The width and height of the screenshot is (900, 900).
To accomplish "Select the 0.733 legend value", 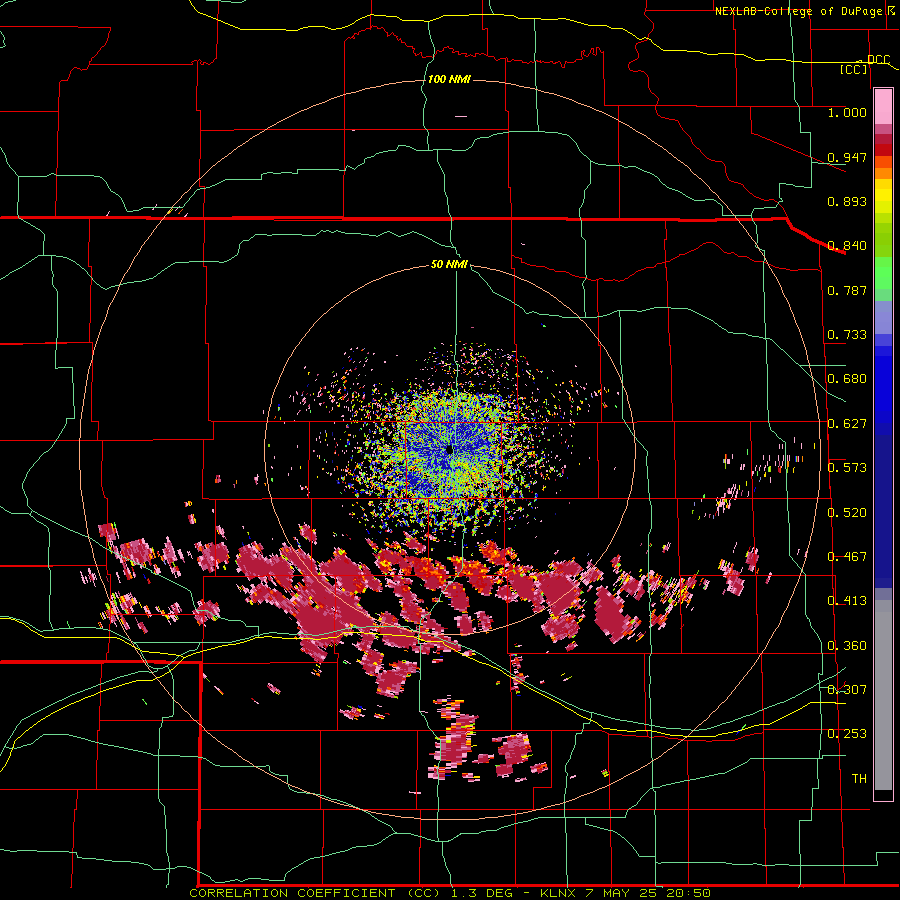I will [847, 335].
